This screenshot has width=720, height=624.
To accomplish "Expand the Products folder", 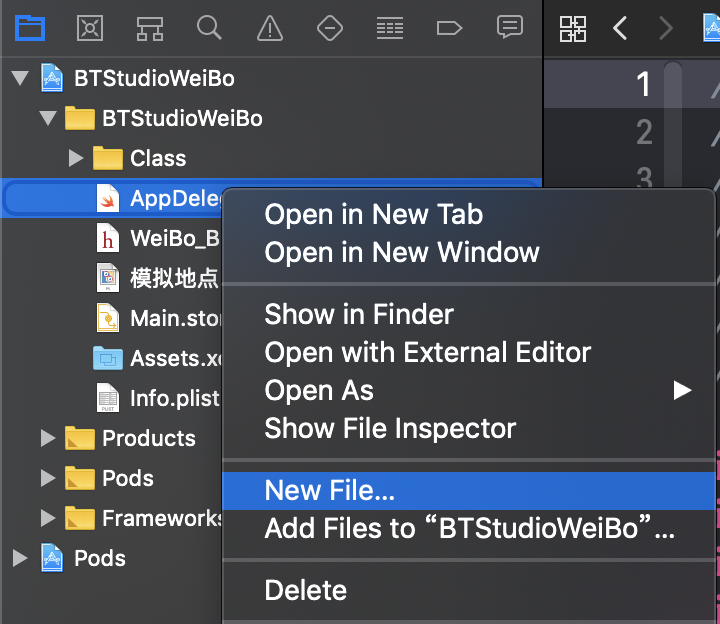I will (48, 438).
